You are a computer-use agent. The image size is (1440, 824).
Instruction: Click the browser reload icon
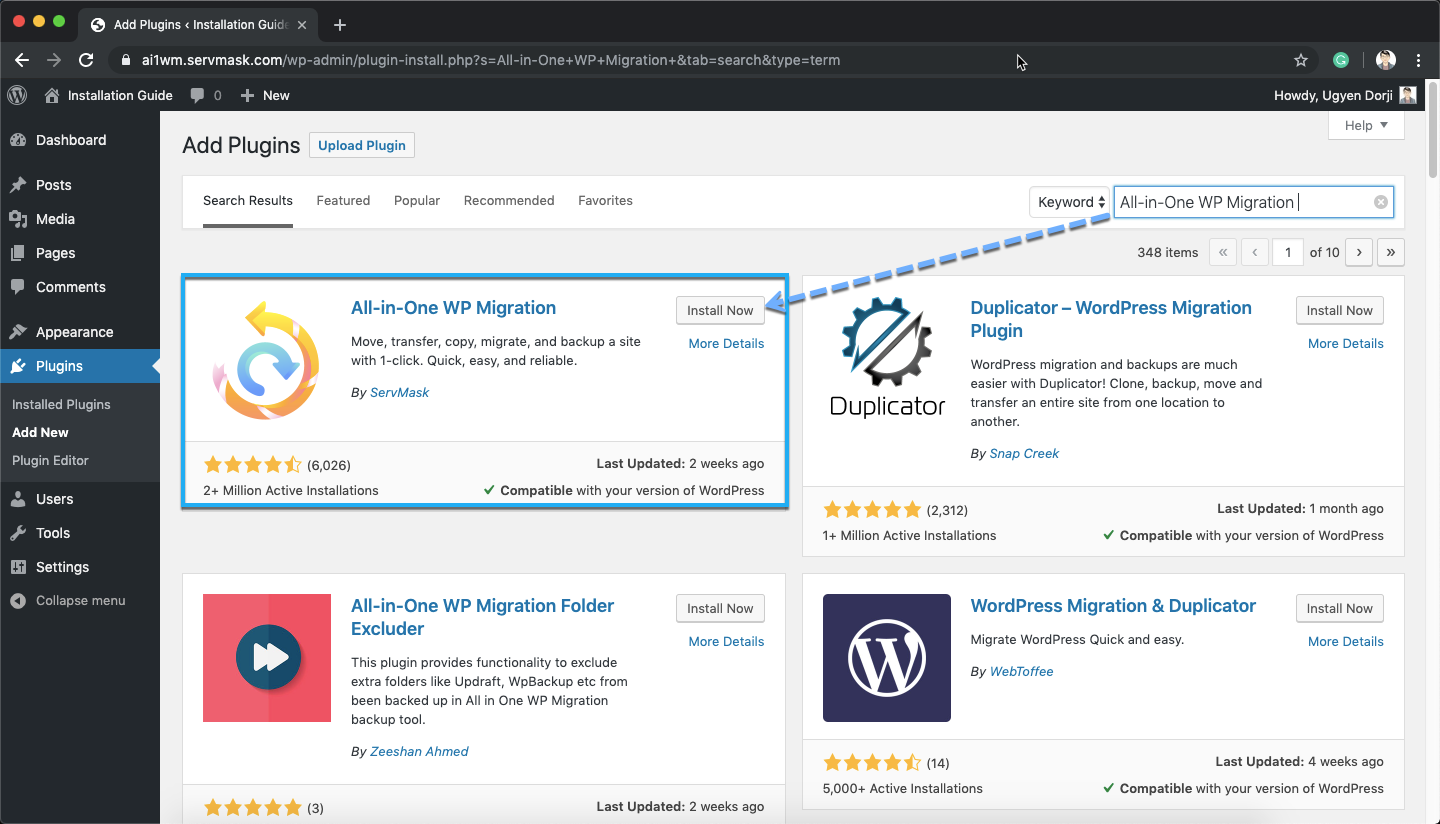(x=86, y=60)
